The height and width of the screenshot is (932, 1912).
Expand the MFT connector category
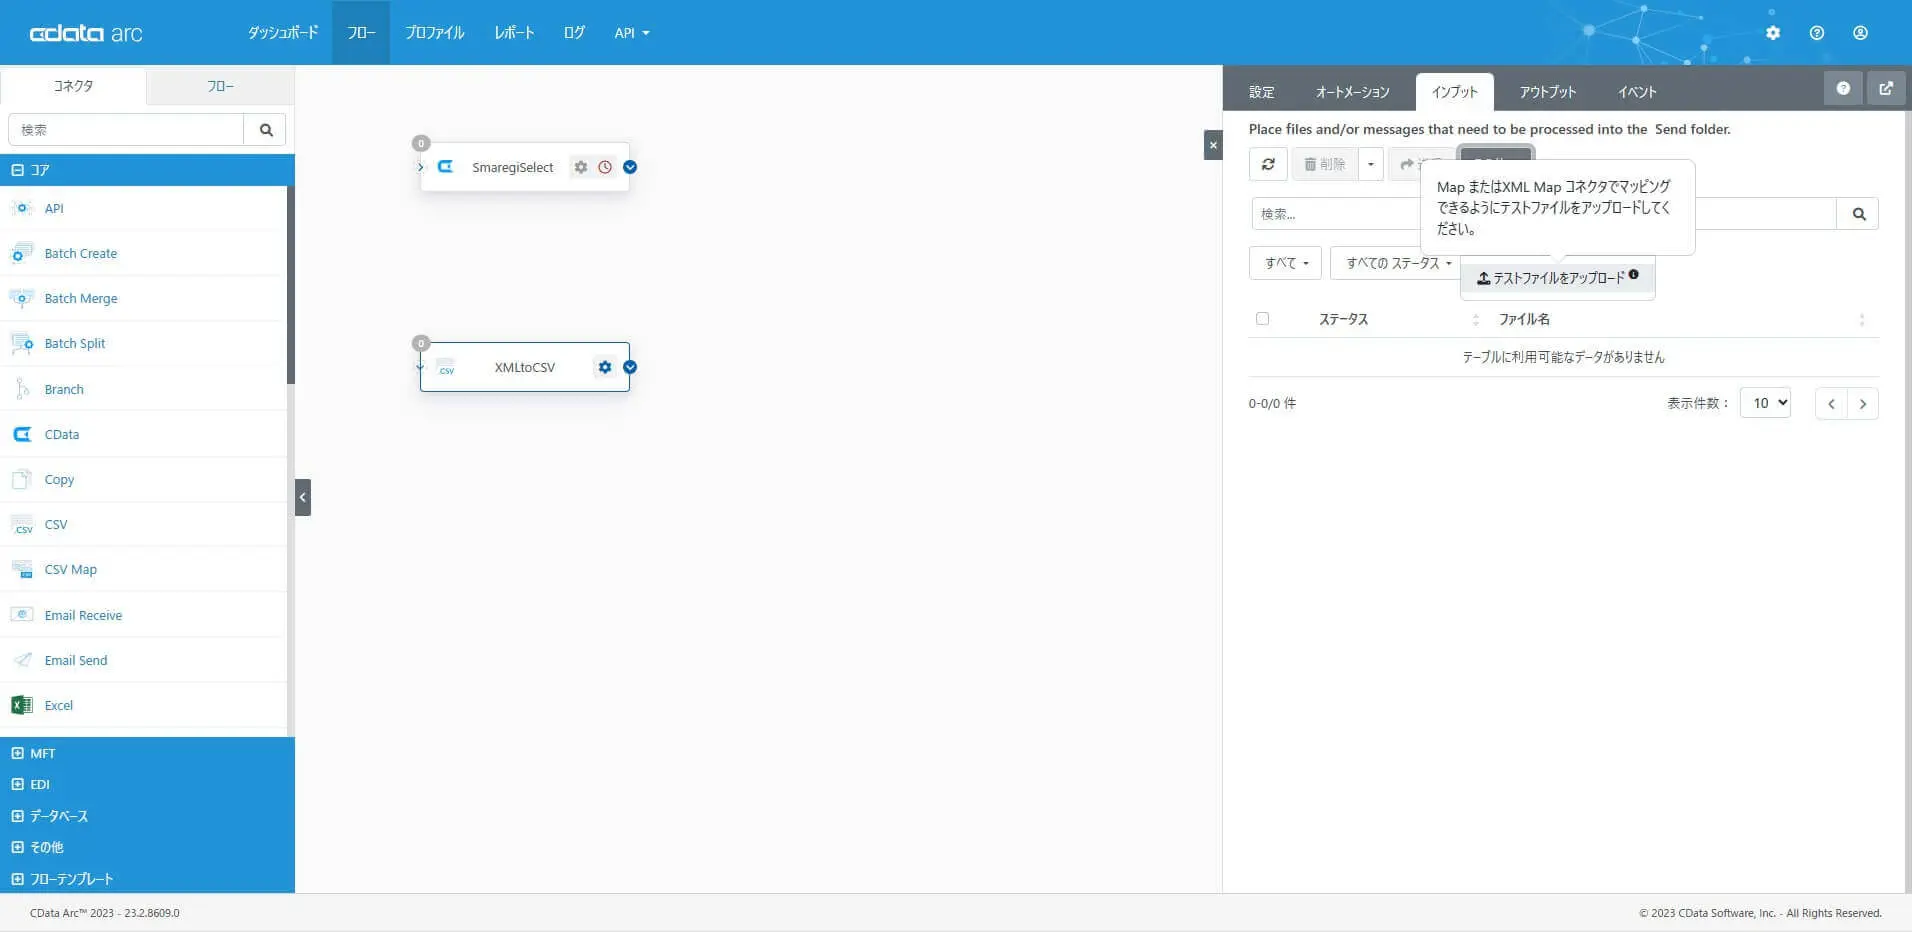(x=147, y=753)
